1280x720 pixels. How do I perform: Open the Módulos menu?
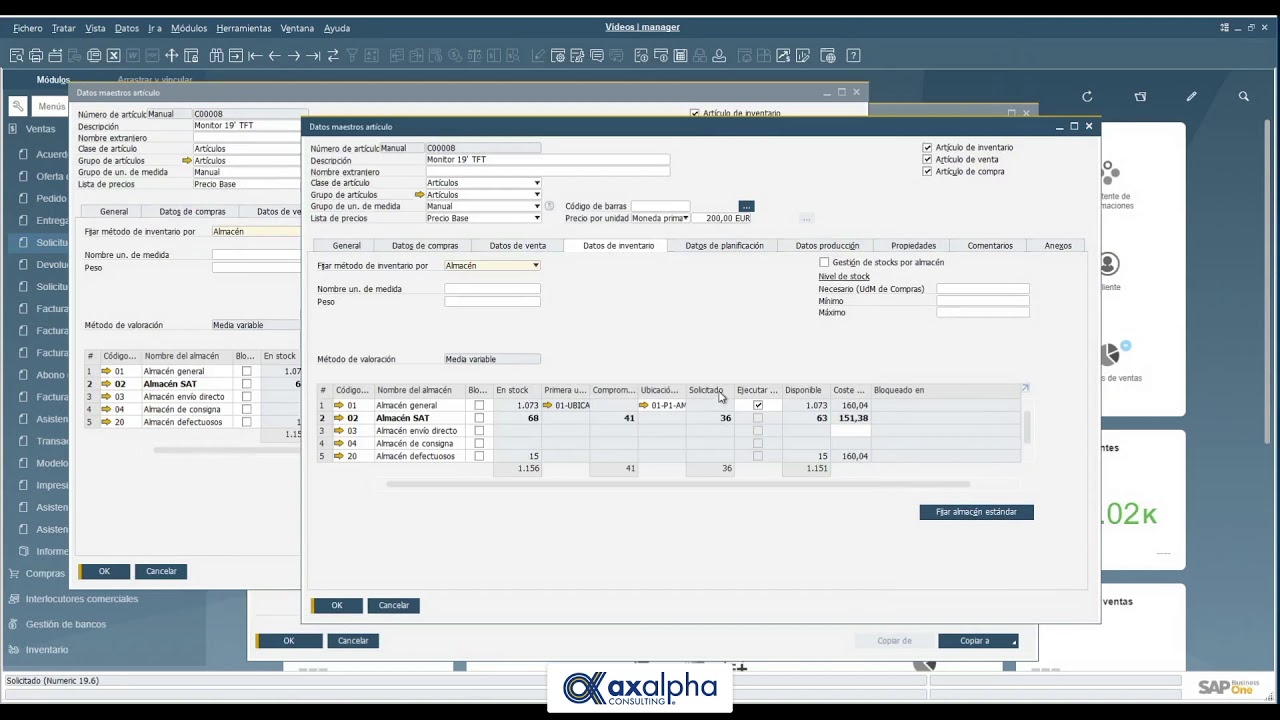click(x=189, y=28)
